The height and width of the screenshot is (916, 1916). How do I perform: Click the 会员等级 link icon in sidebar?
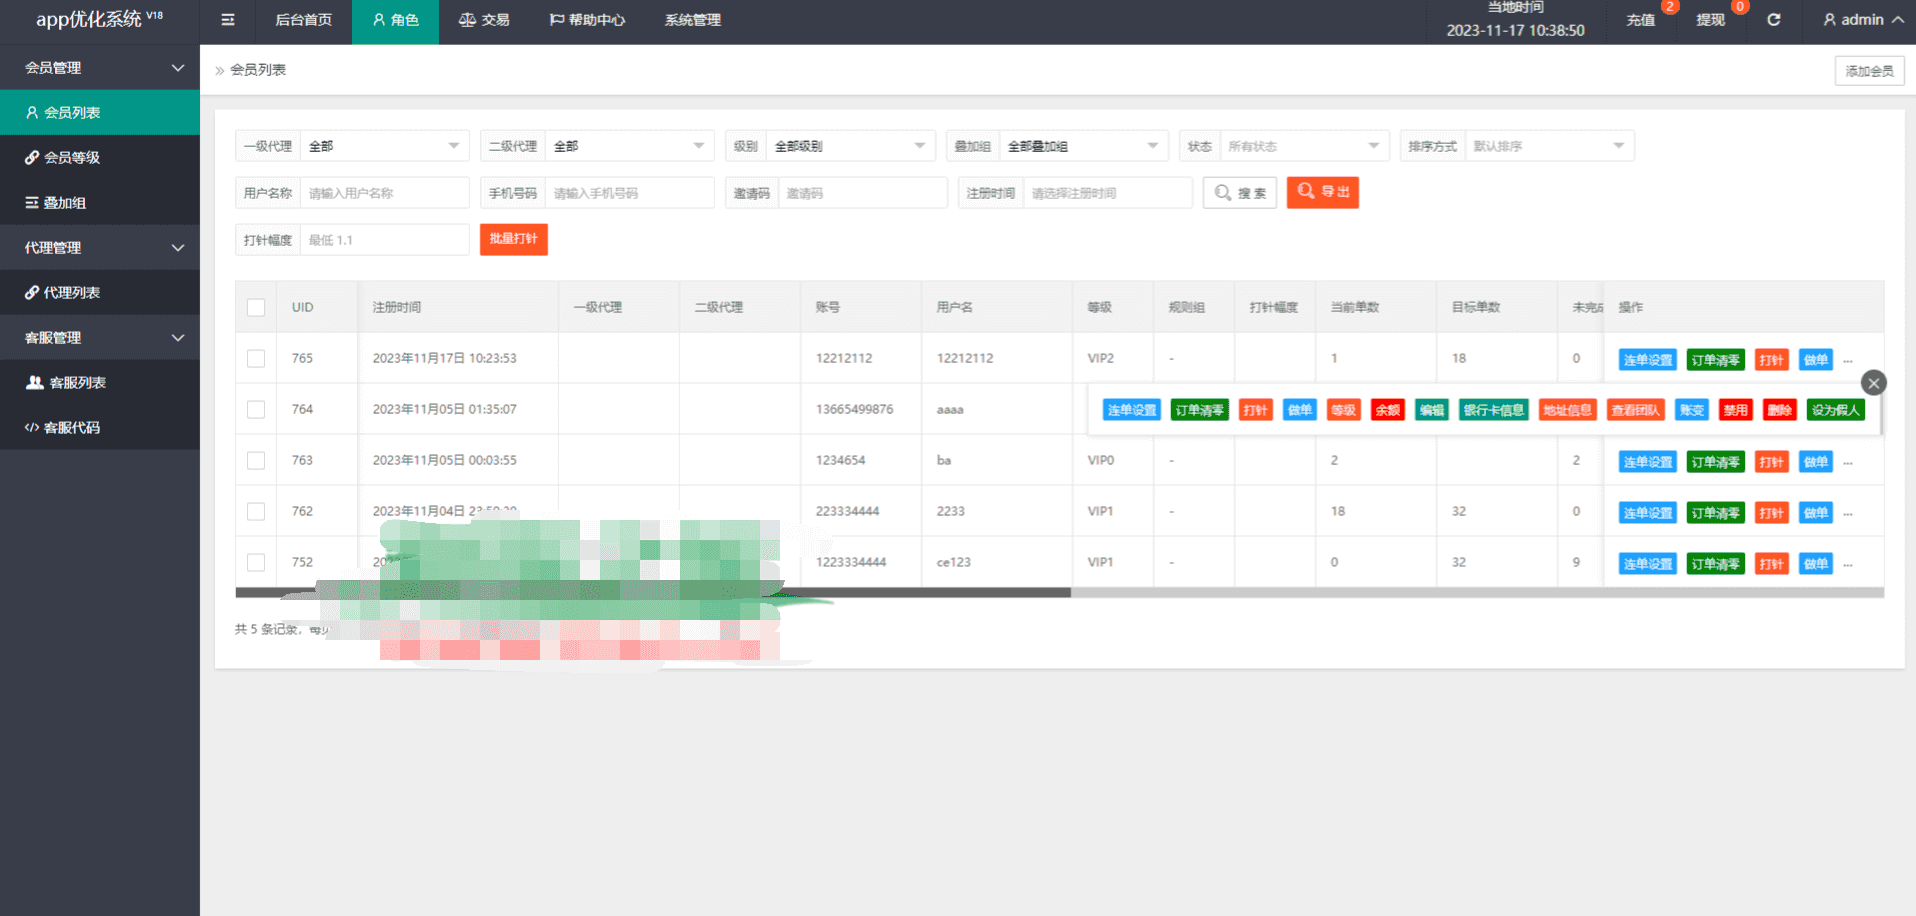pyautogui.click(x=32, y=158)
